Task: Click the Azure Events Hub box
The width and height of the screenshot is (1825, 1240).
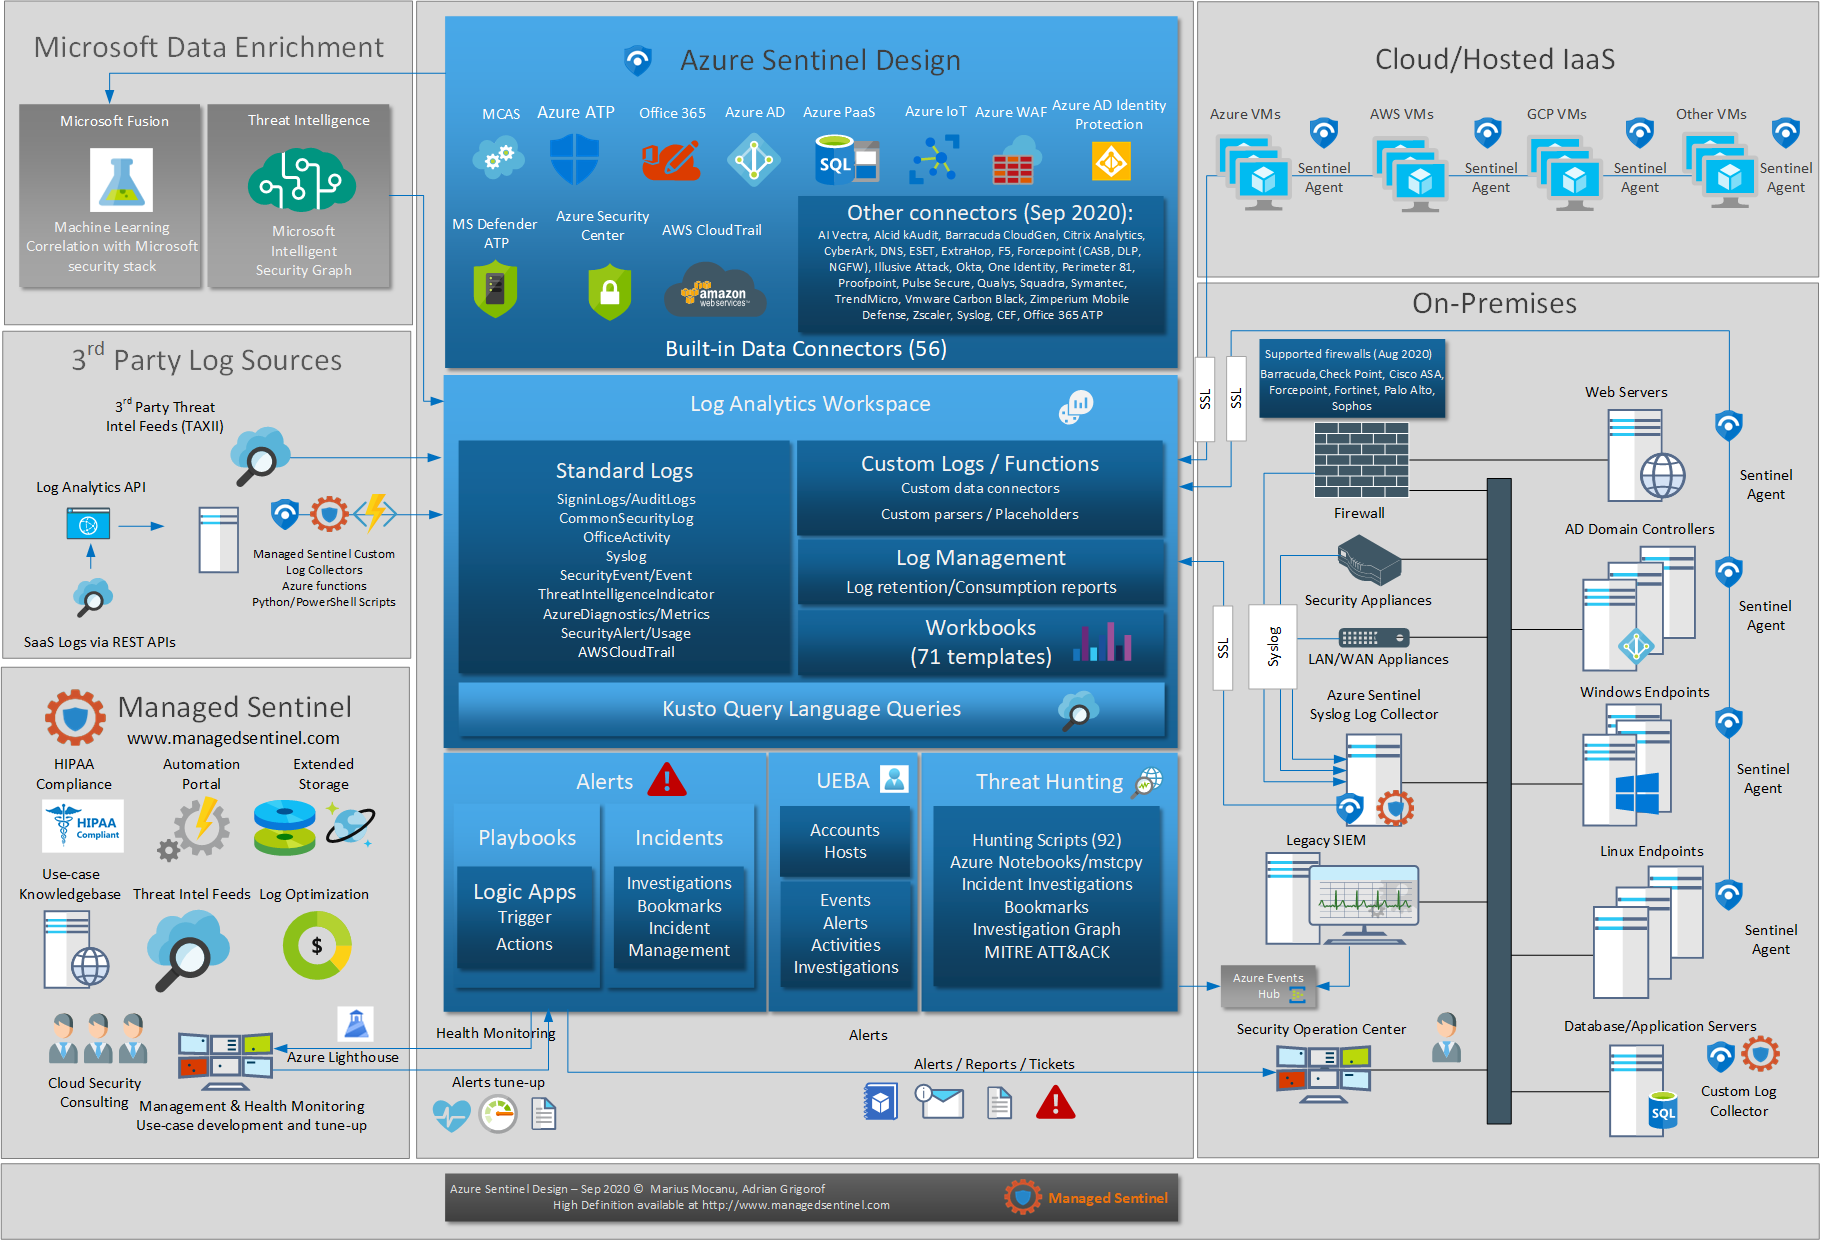Action: (1268, 986)
